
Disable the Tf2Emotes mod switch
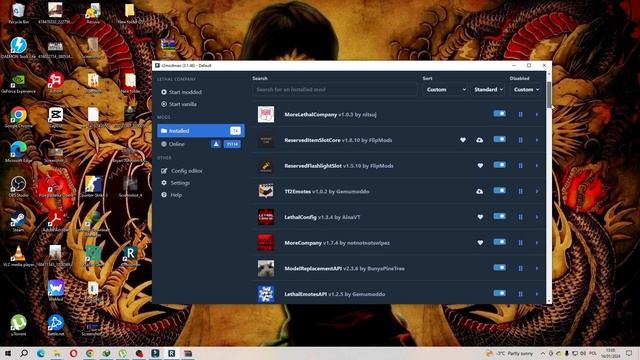coord(499,191)
